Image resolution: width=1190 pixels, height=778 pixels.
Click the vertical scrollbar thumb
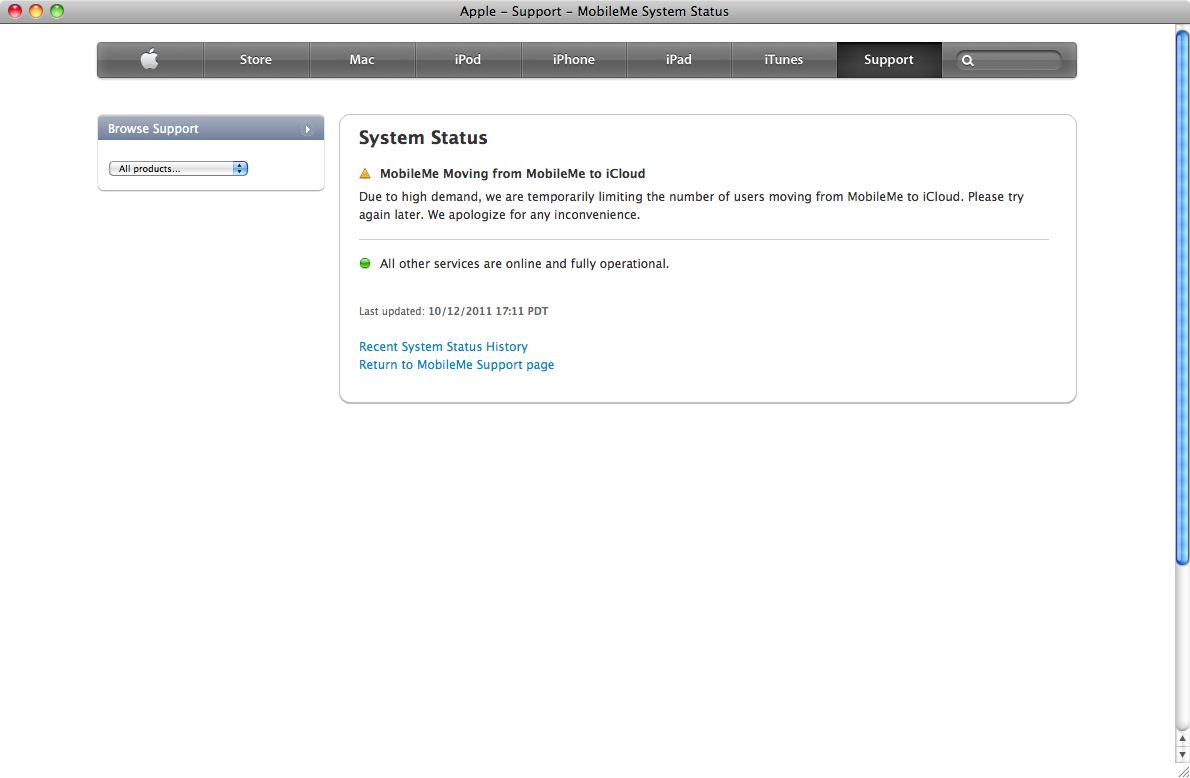1182,296
